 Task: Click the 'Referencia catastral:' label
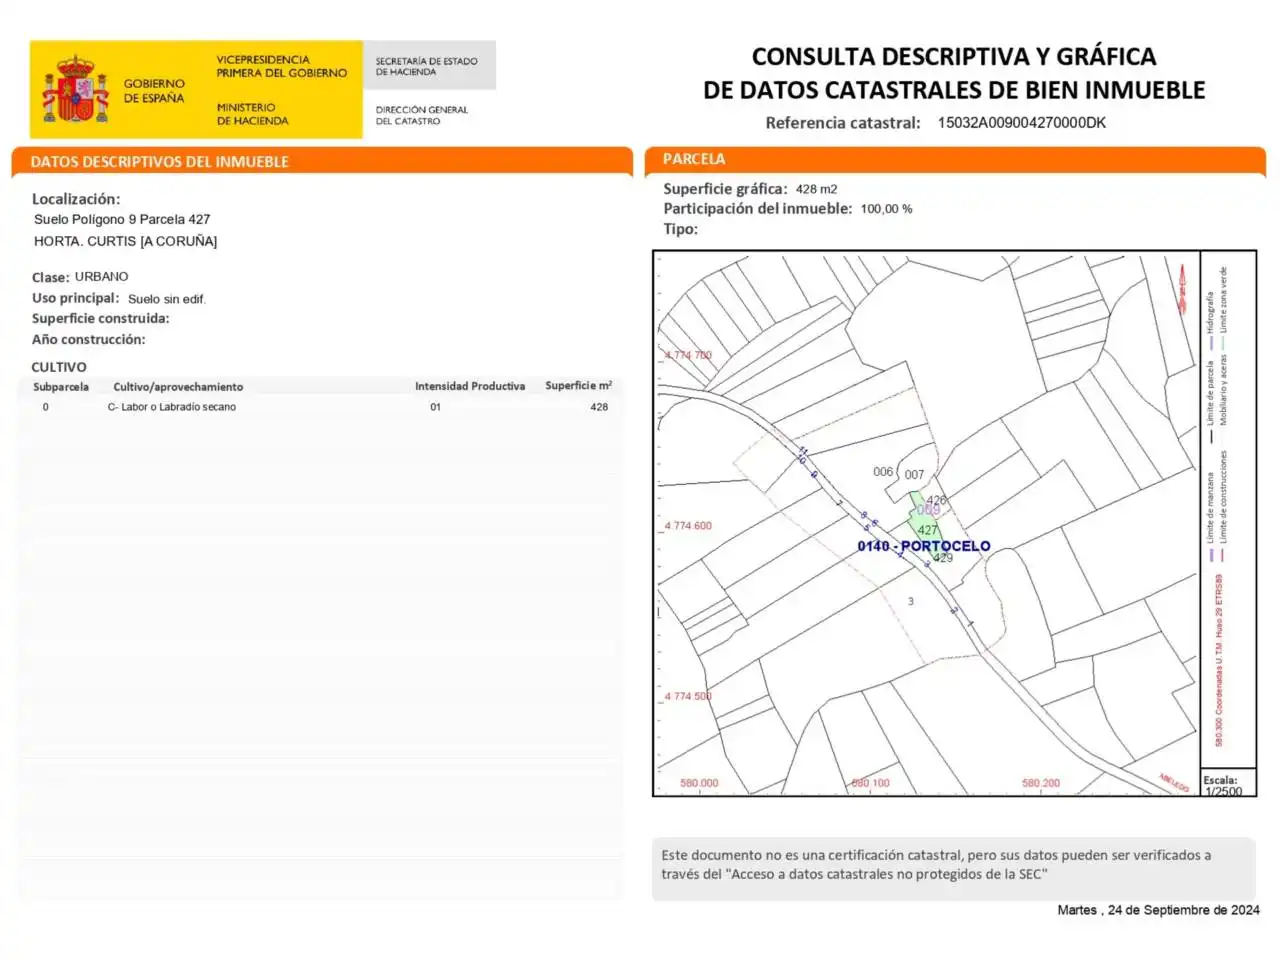coord(842,123)
